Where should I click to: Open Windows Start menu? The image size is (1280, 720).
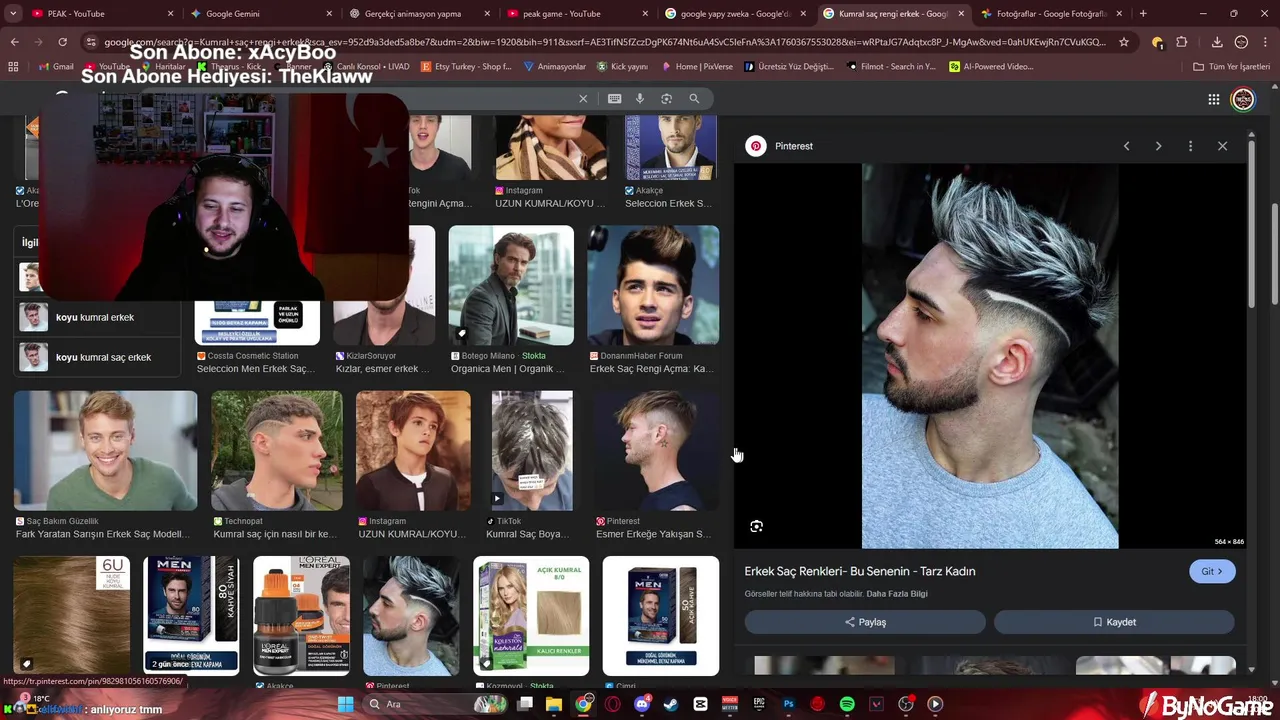point(345,704)
